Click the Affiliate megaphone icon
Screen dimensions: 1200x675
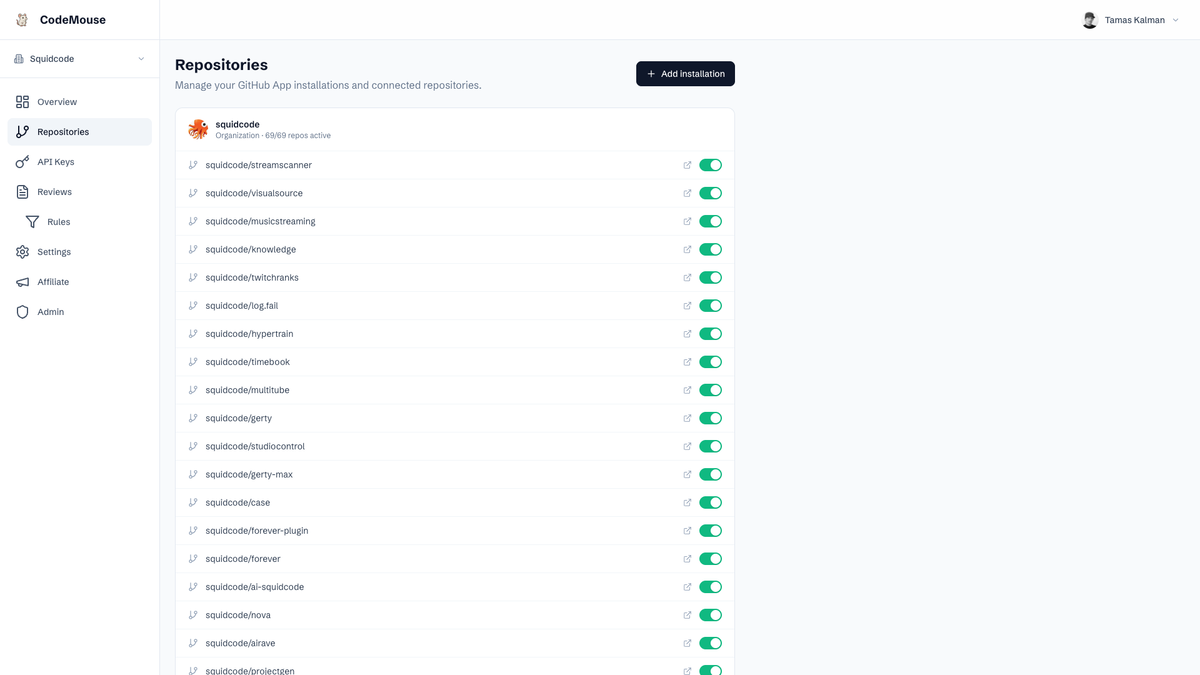pyautogui.click(x=22, y=282)
